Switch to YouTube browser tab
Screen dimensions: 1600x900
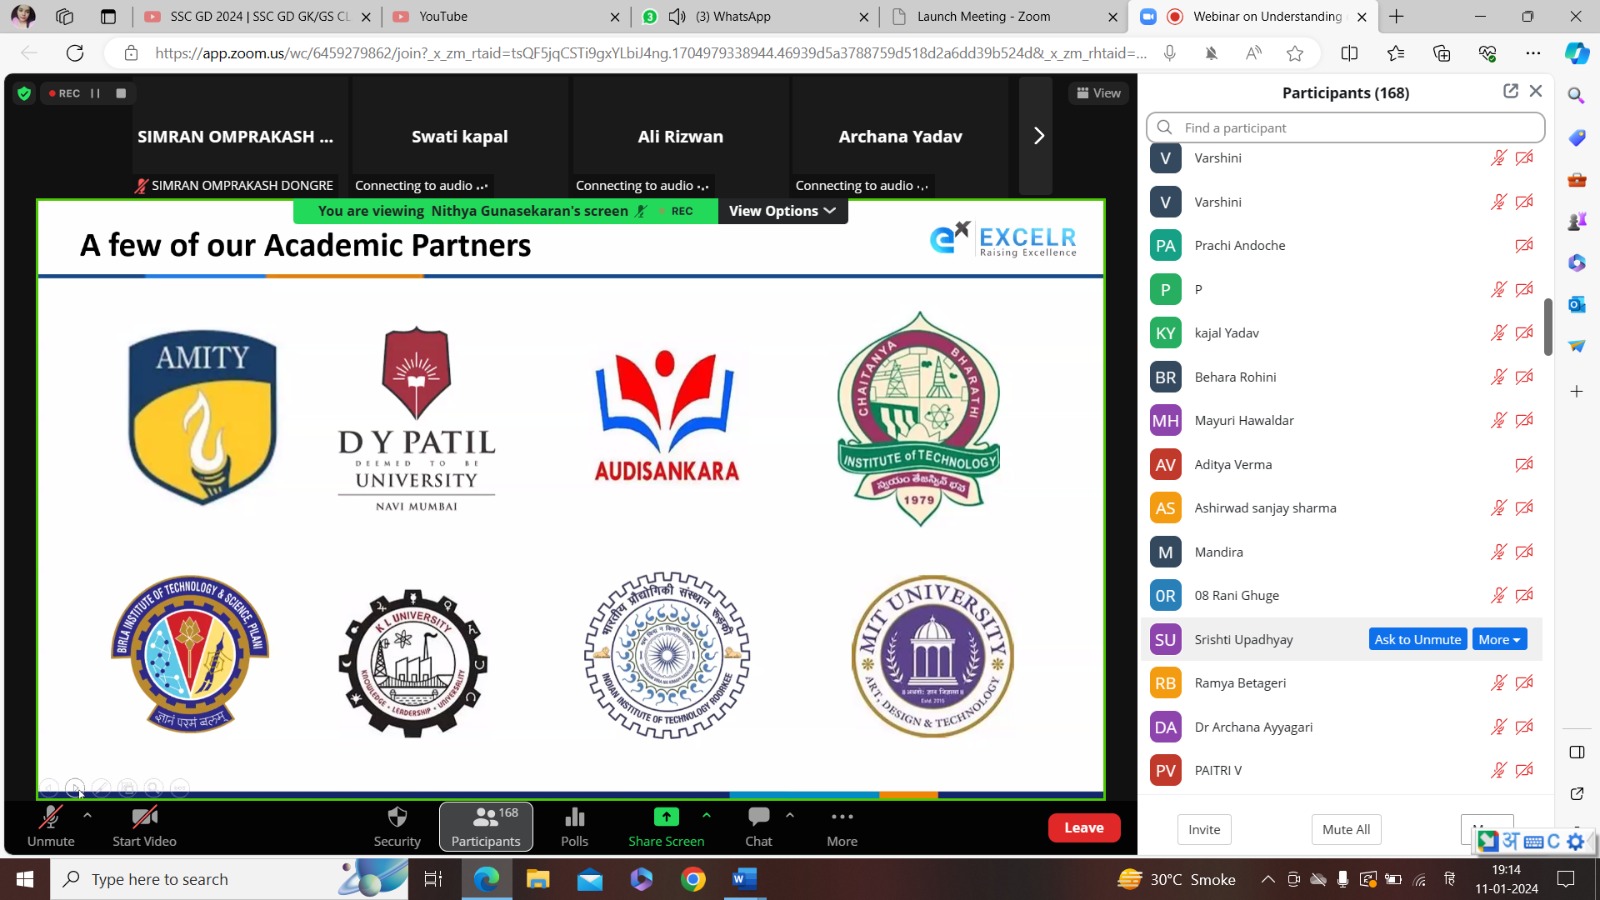pyautogui.click(x=505, y=17)
